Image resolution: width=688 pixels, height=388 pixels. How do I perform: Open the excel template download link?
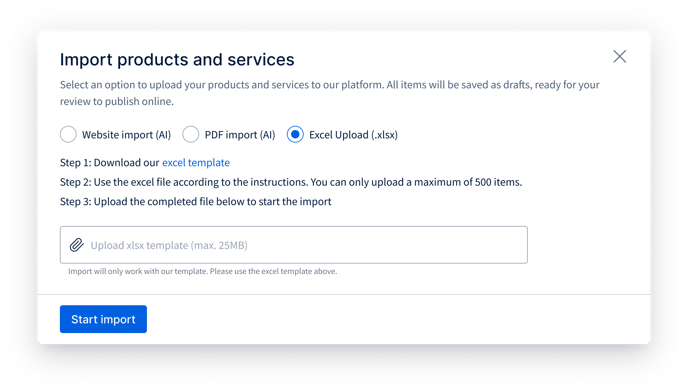pyautogui.click(x=196, y=162)
